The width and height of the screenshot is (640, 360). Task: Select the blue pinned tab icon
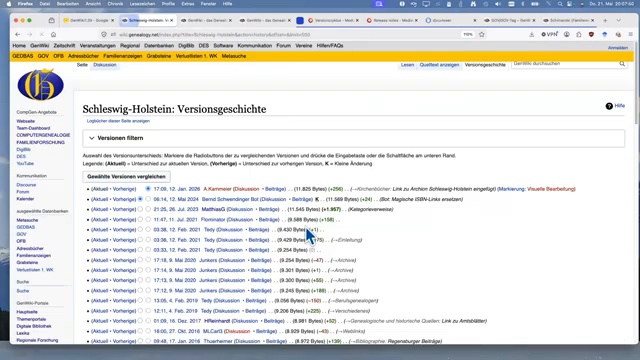300,20
